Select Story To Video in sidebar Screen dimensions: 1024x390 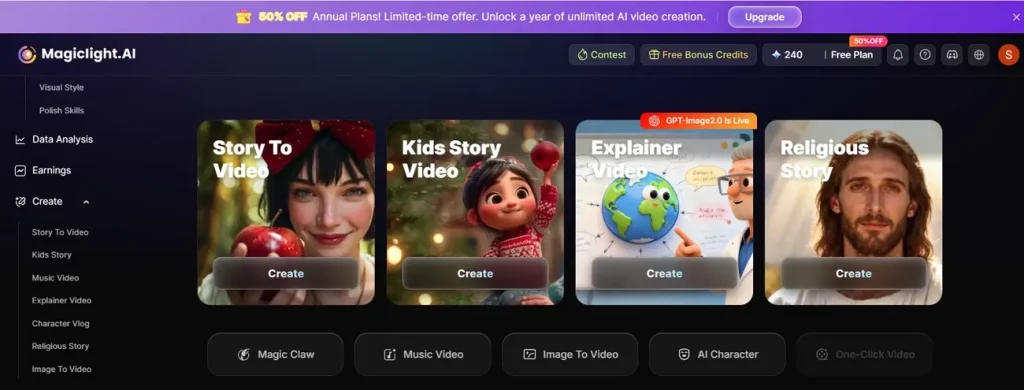[x=60, y=232]
